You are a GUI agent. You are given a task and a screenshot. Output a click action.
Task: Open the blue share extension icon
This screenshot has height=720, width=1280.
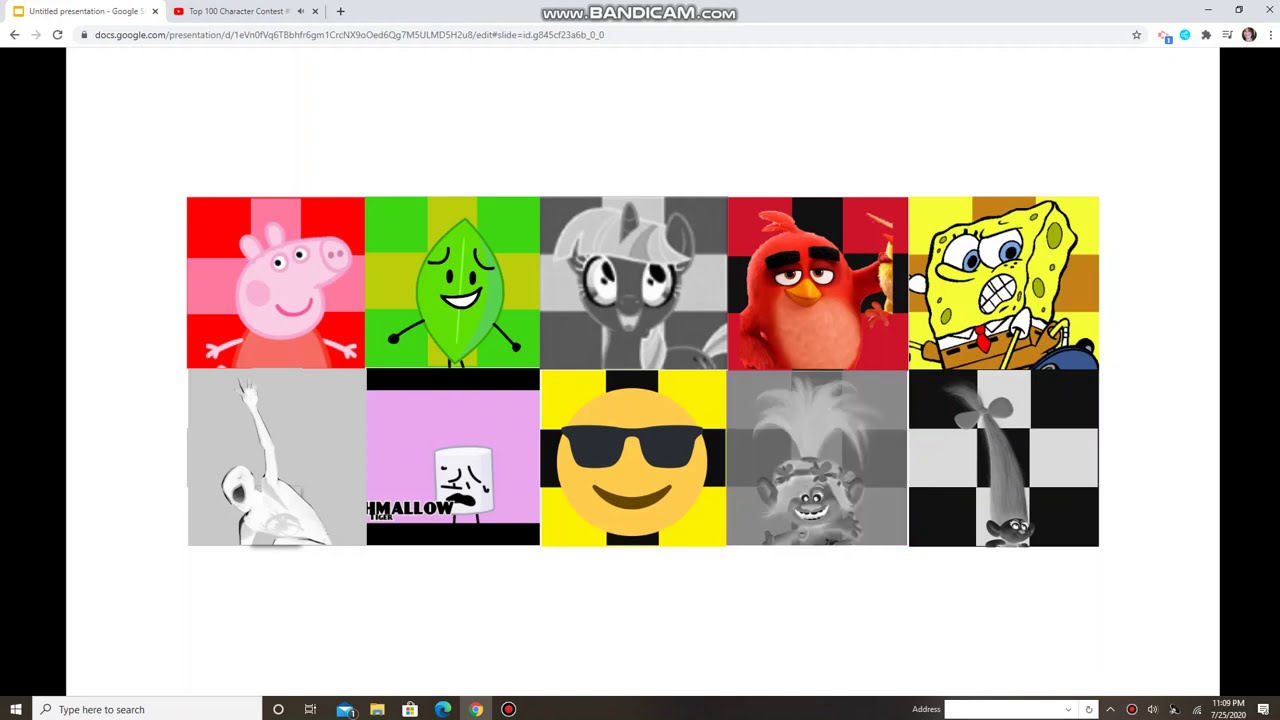click(1185, 35)
